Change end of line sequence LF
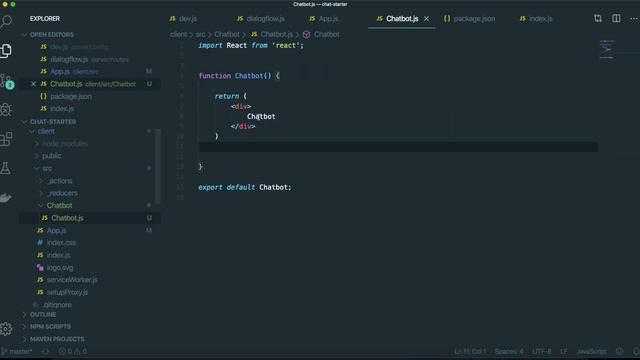Screen dimensions: 640x360 coord(564,351)
